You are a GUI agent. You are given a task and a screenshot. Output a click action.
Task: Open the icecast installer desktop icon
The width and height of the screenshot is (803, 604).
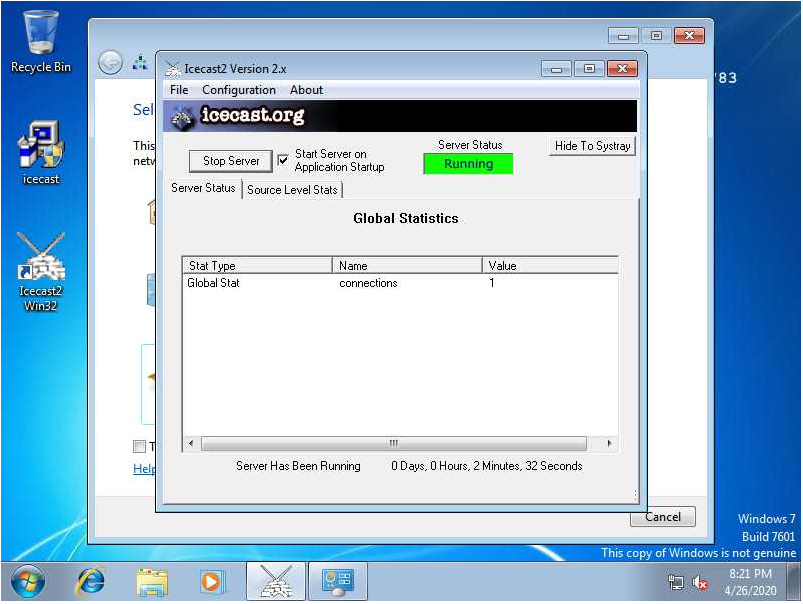click(x=41, y=151)
